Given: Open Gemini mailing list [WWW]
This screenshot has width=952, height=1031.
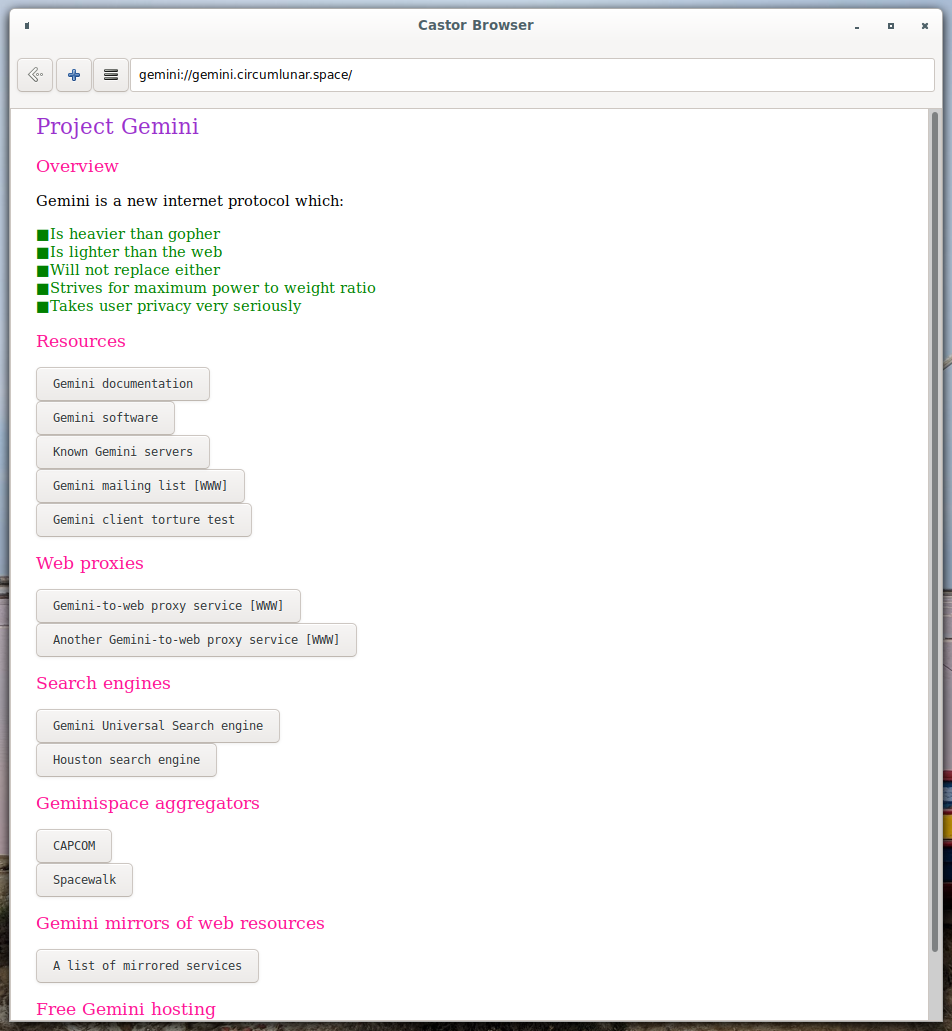Looking at the screenshot, I should point(140,486).
